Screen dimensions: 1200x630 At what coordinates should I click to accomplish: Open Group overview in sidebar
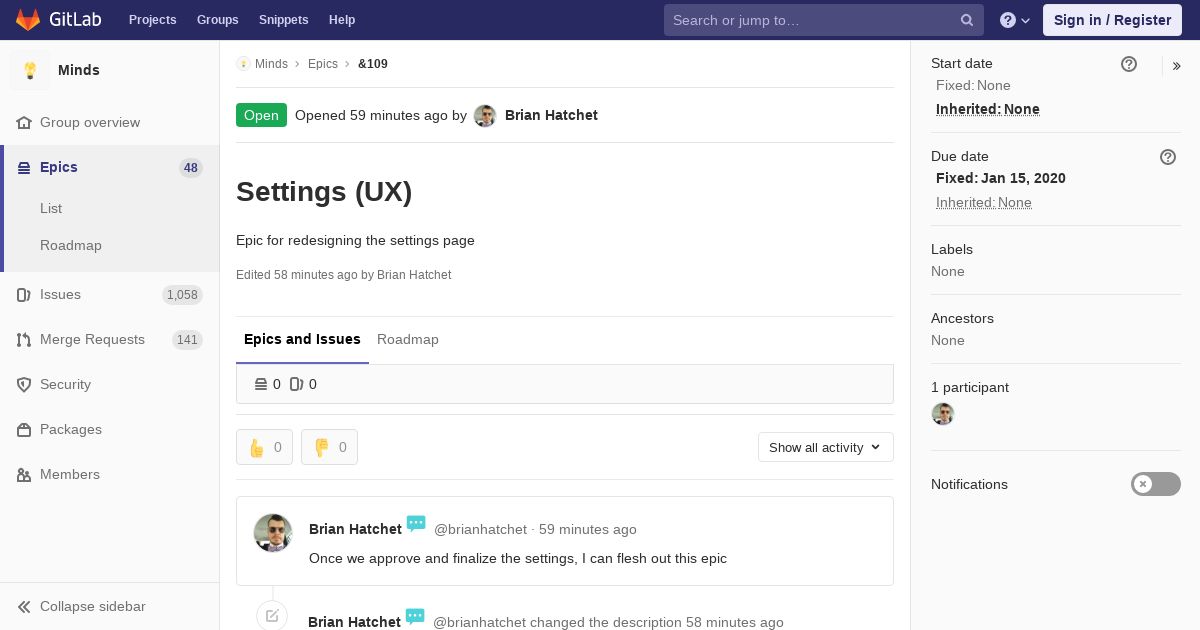coord(90,122)
